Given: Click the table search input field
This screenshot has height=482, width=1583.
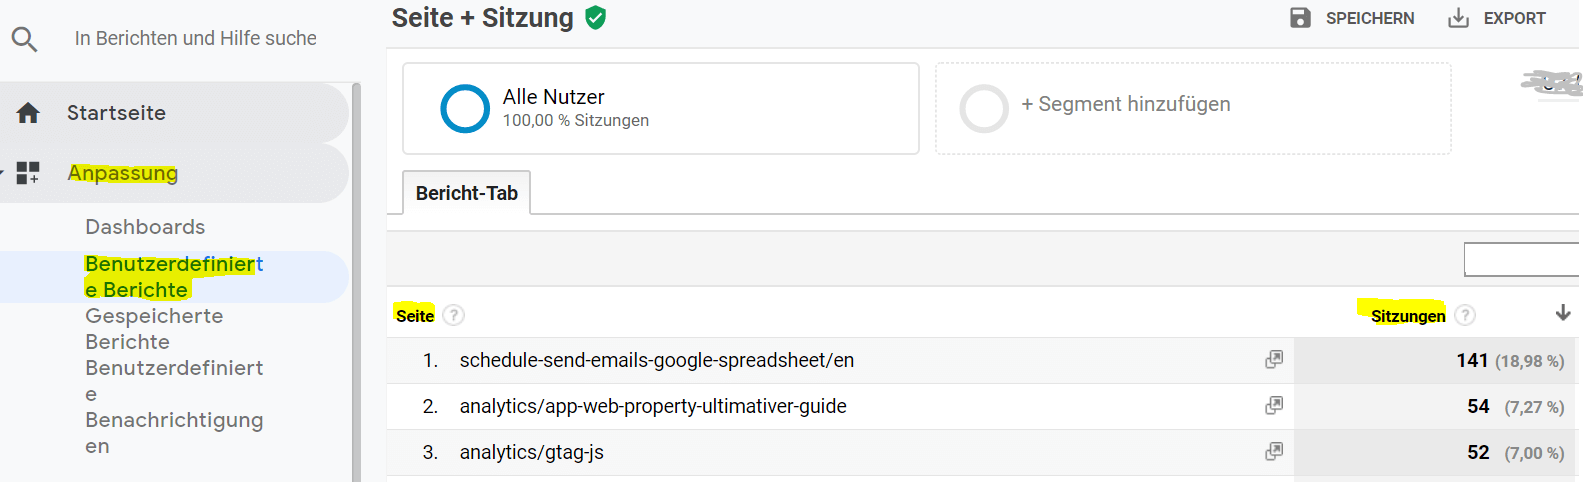Looking at the screenshot, I should pyautogui.click(x=1522, y=259).
